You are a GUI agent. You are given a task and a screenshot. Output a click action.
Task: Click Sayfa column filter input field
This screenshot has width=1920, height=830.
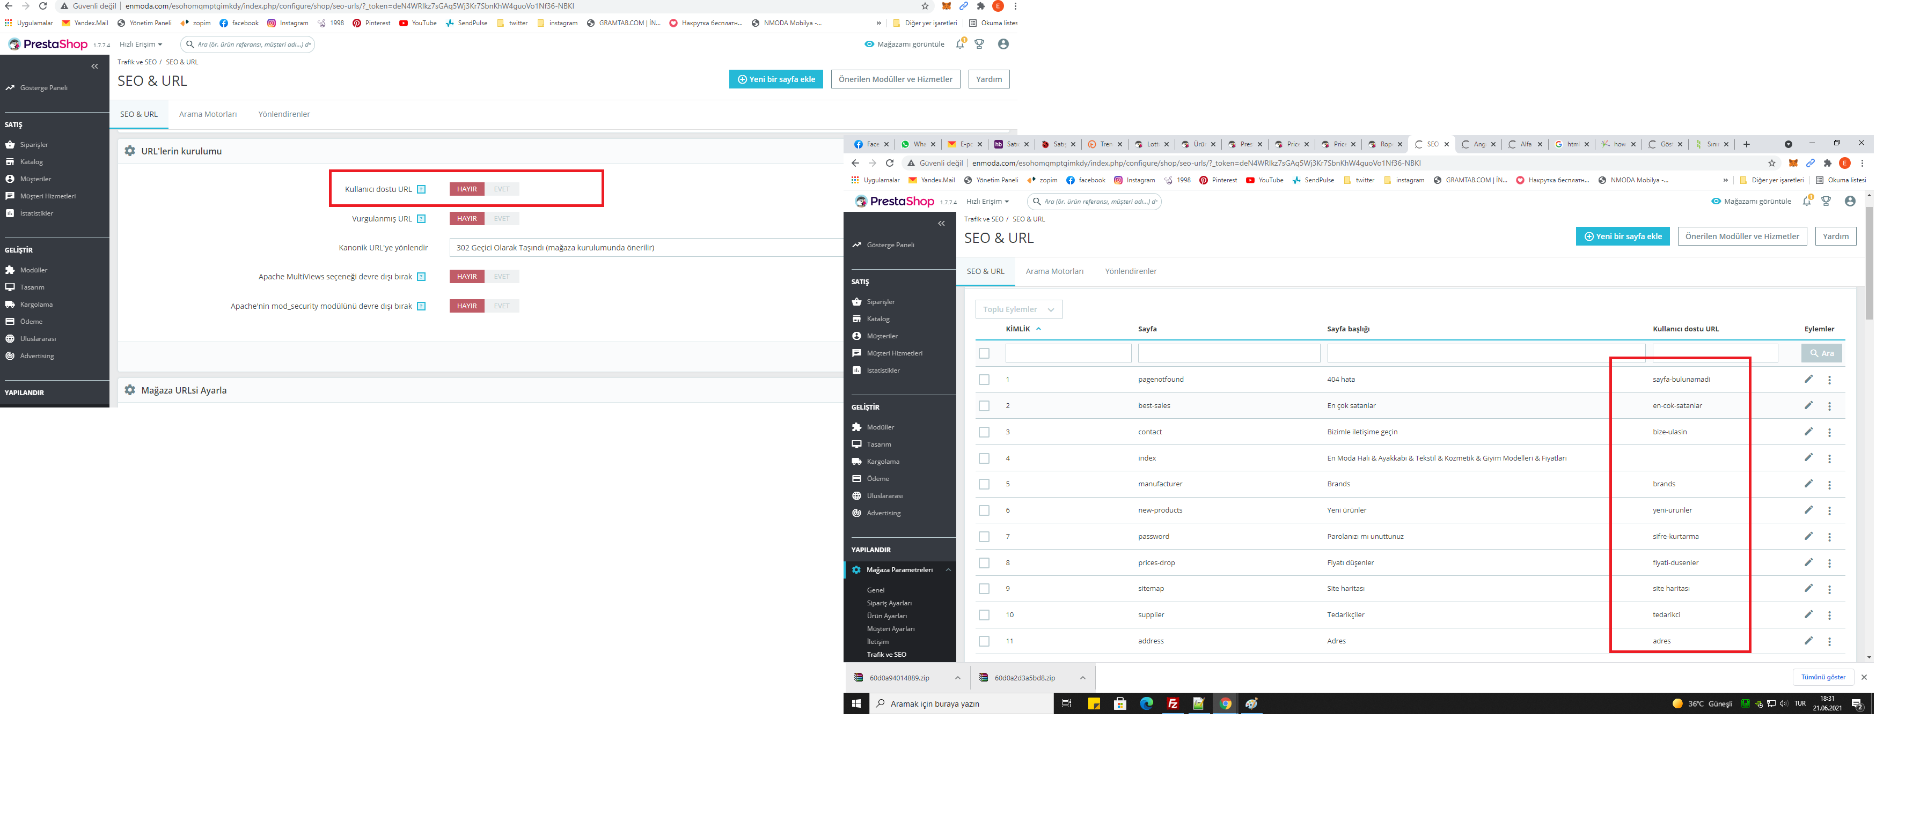click(1229, 353)
